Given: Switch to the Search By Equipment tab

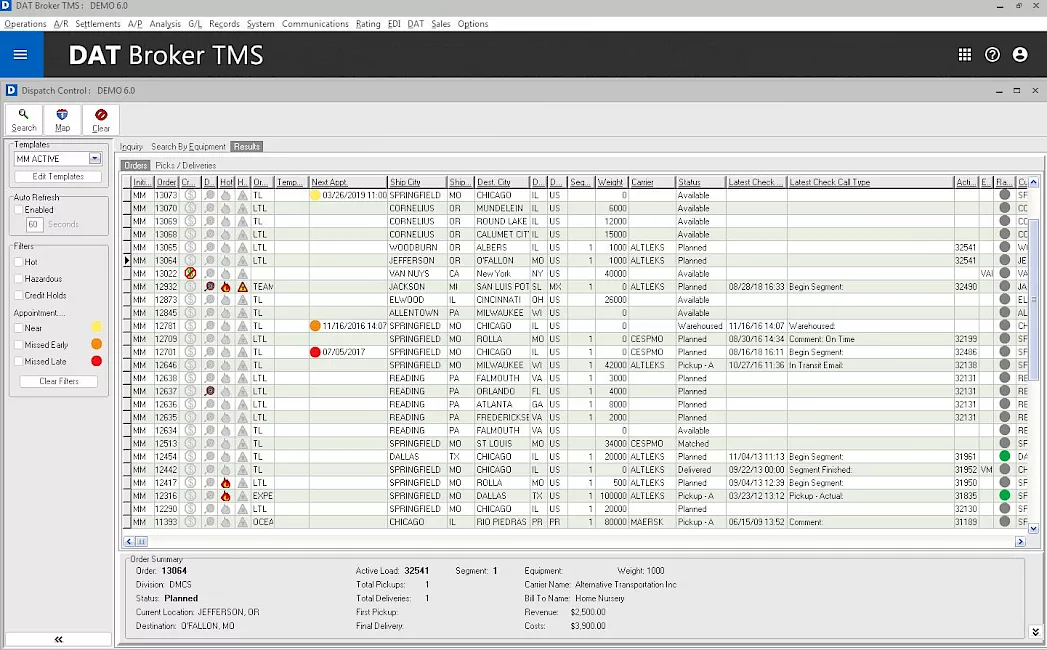Looking at the screenshot, I should tap(188, 147).
